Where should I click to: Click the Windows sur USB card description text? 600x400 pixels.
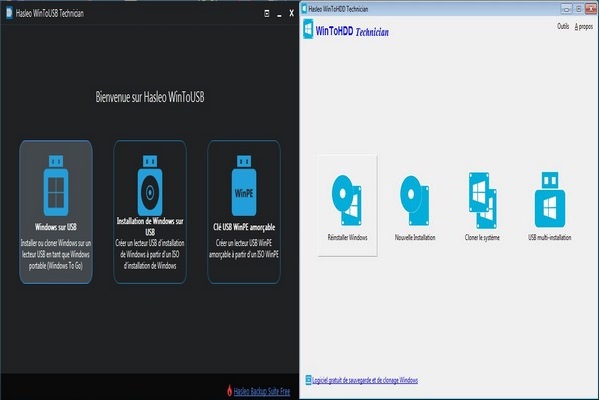(56, 255)
